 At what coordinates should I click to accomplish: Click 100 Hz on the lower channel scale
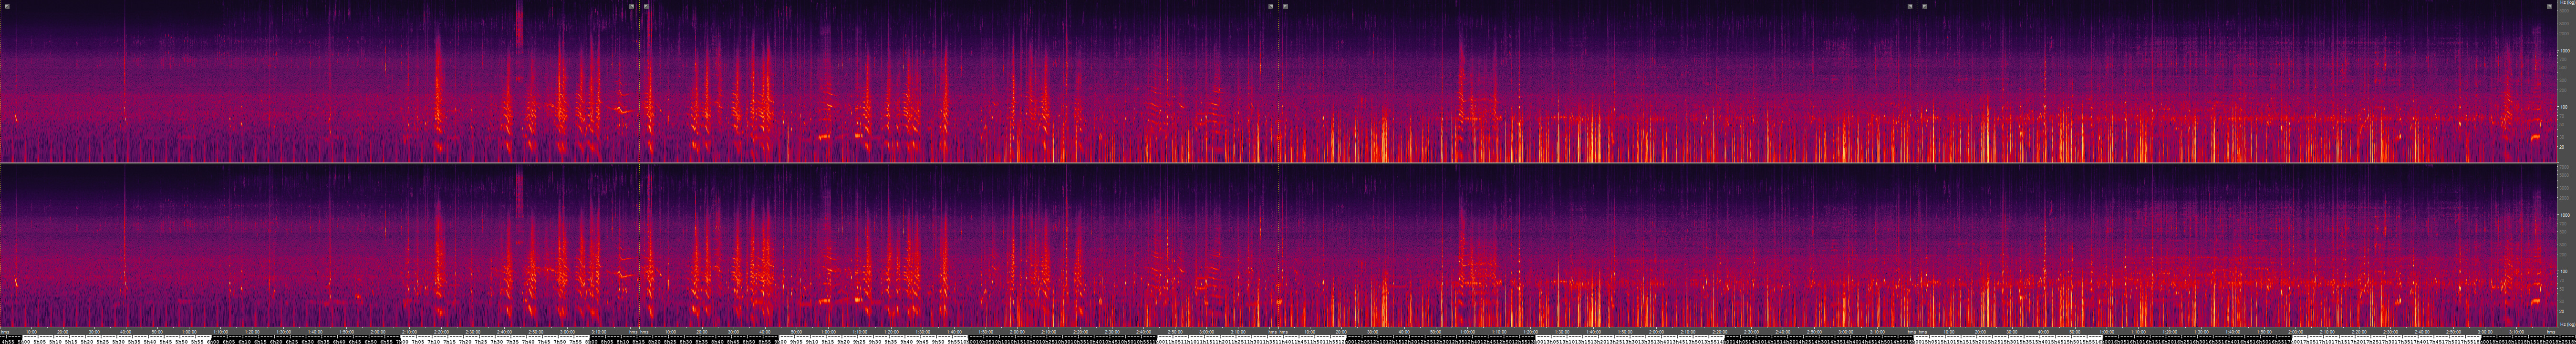coord(2564,271)
